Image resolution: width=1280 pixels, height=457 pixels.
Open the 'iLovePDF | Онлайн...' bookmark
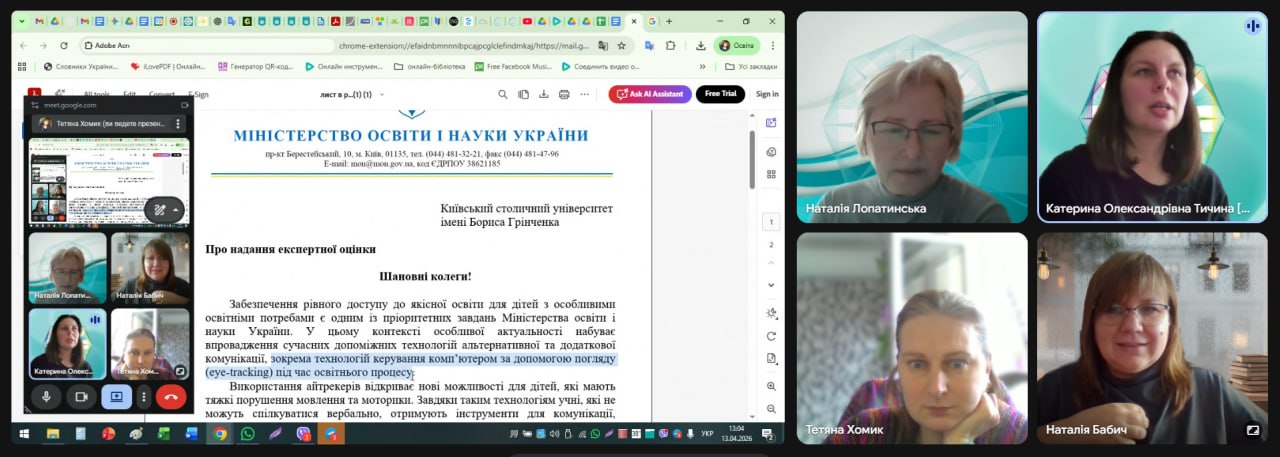168,66
